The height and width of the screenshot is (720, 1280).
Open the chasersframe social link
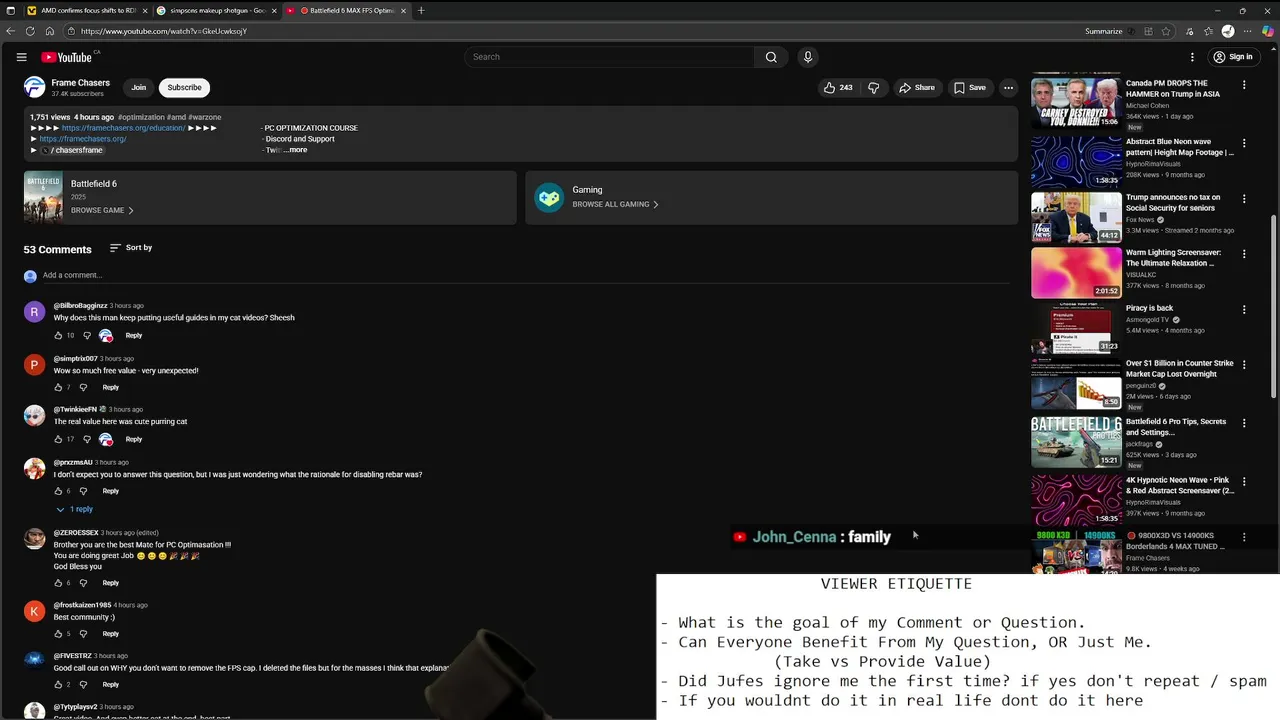tap(72, 150)
